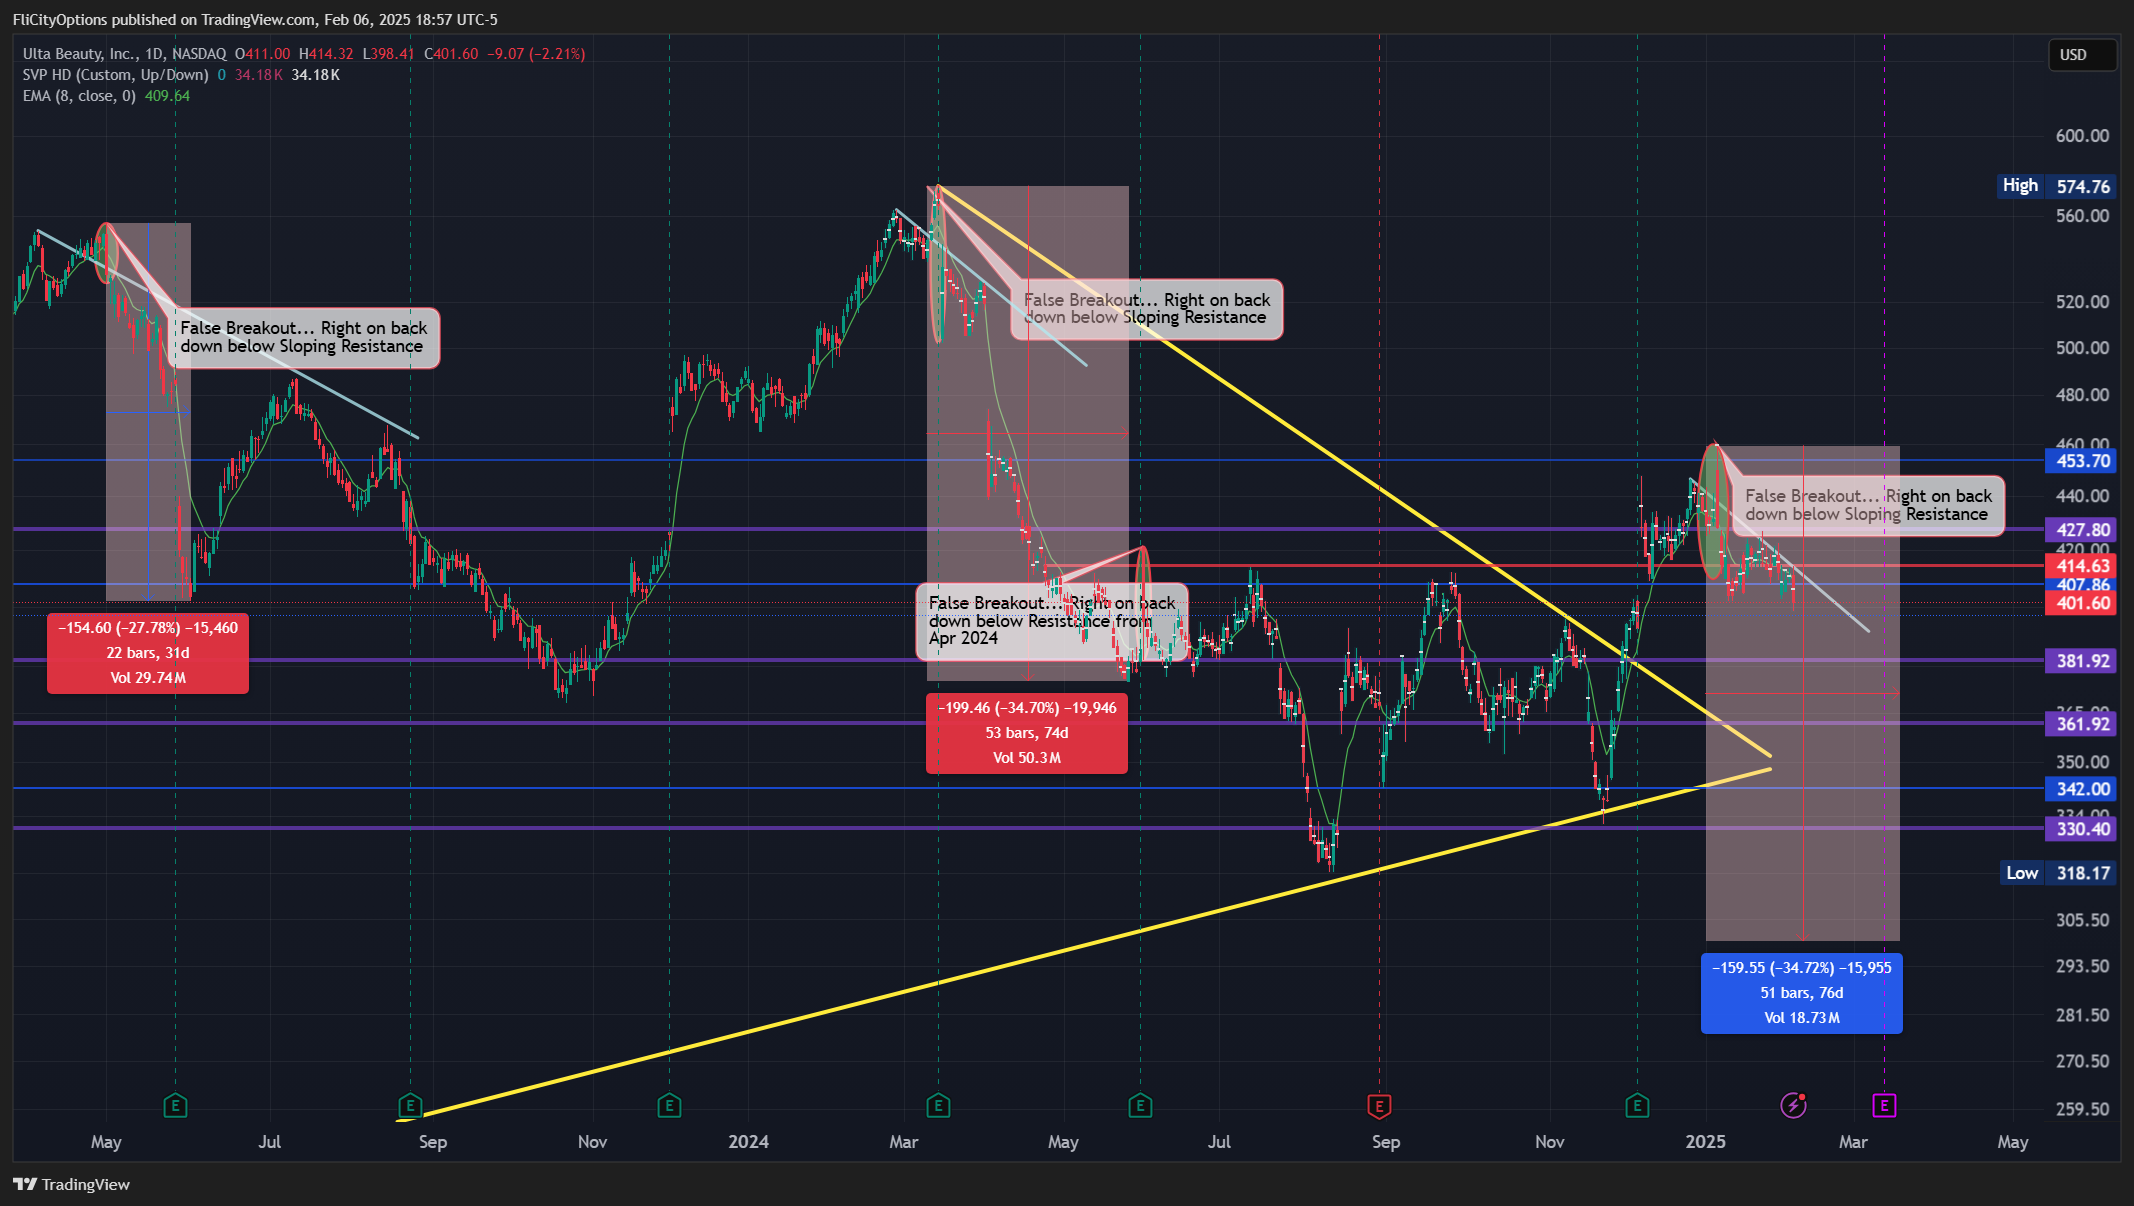This screenshot has height=1206, width=2134.
Task: Click the current price label 401.60
Action: pyautogui.click(x=2081, y=603)
